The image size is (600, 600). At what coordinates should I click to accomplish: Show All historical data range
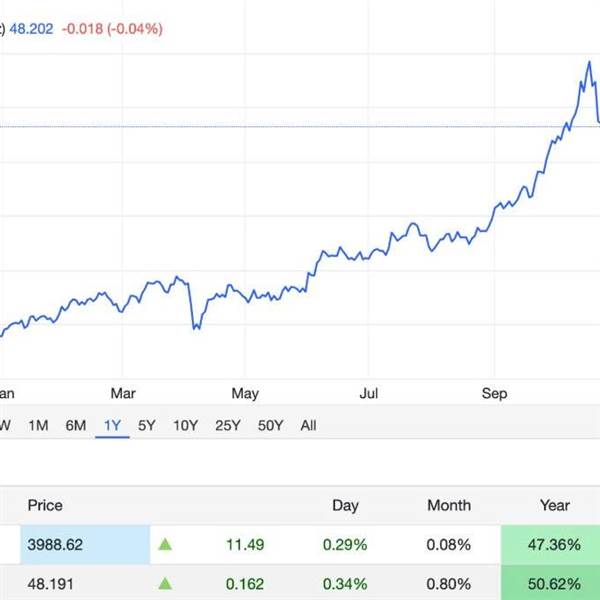coord(308,425)
